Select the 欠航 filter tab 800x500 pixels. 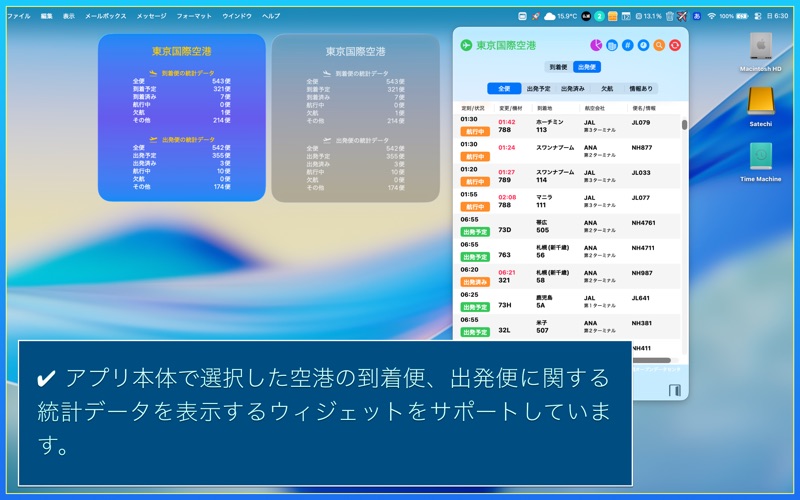pos(607,89)
